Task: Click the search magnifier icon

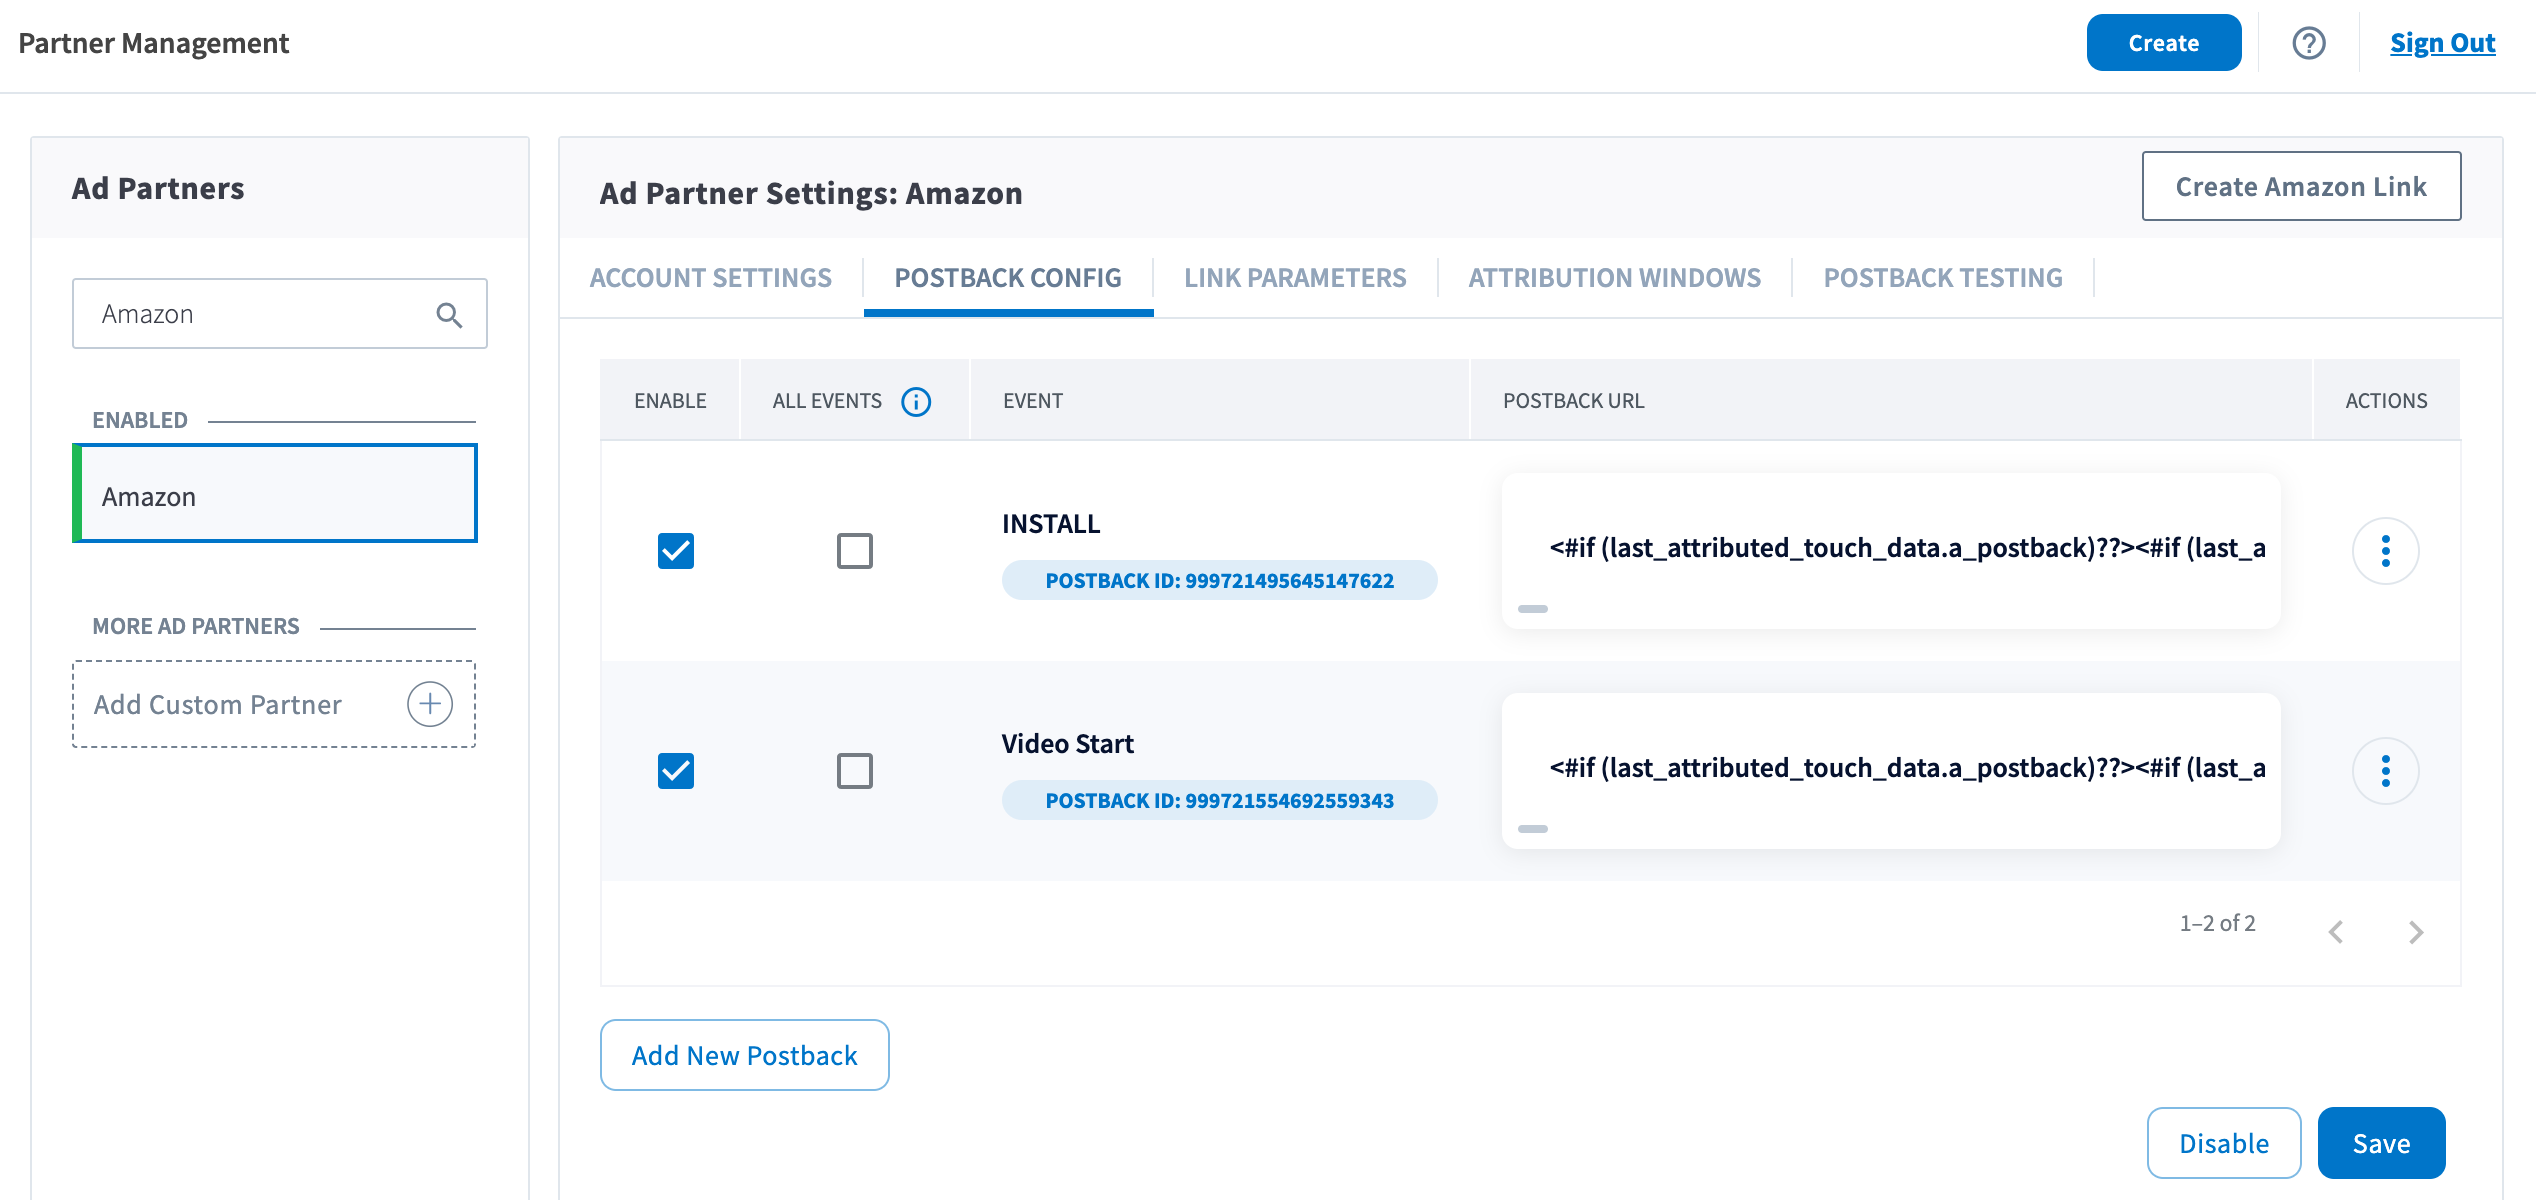Action: point(449,315)
